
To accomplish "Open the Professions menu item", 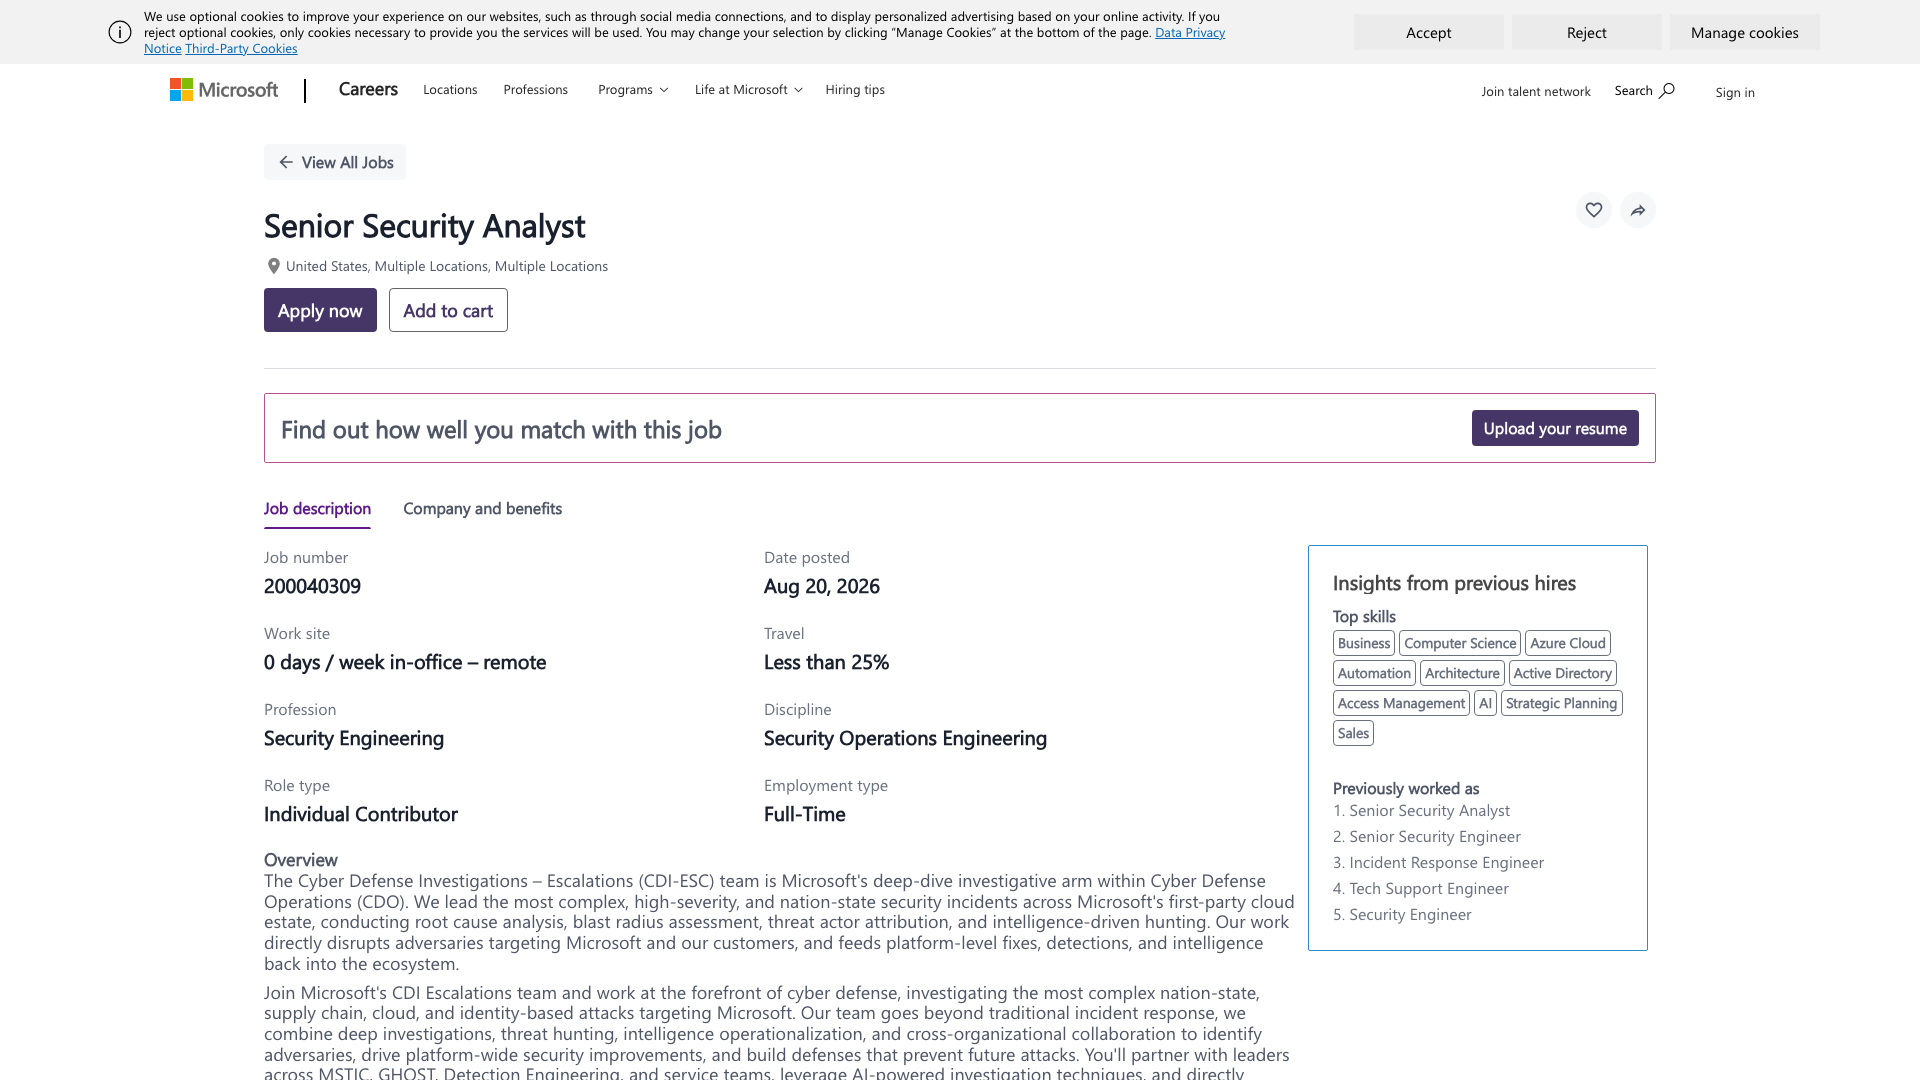I will coord(536,90).
